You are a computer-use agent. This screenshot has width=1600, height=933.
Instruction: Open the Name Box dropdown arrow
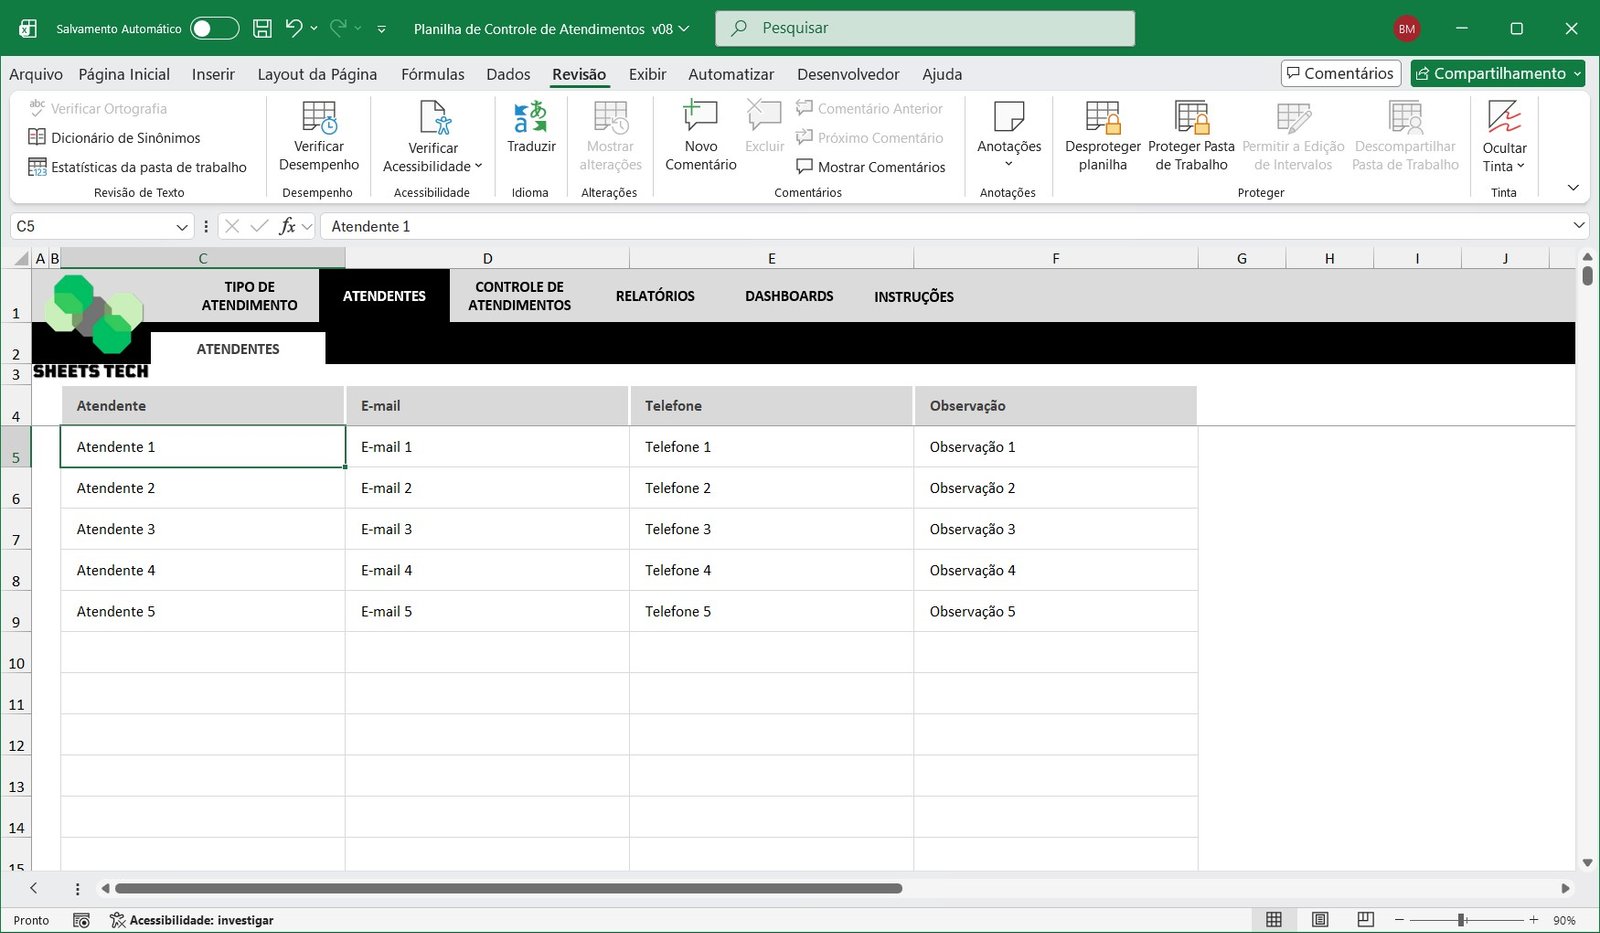(x=182, y=227)
